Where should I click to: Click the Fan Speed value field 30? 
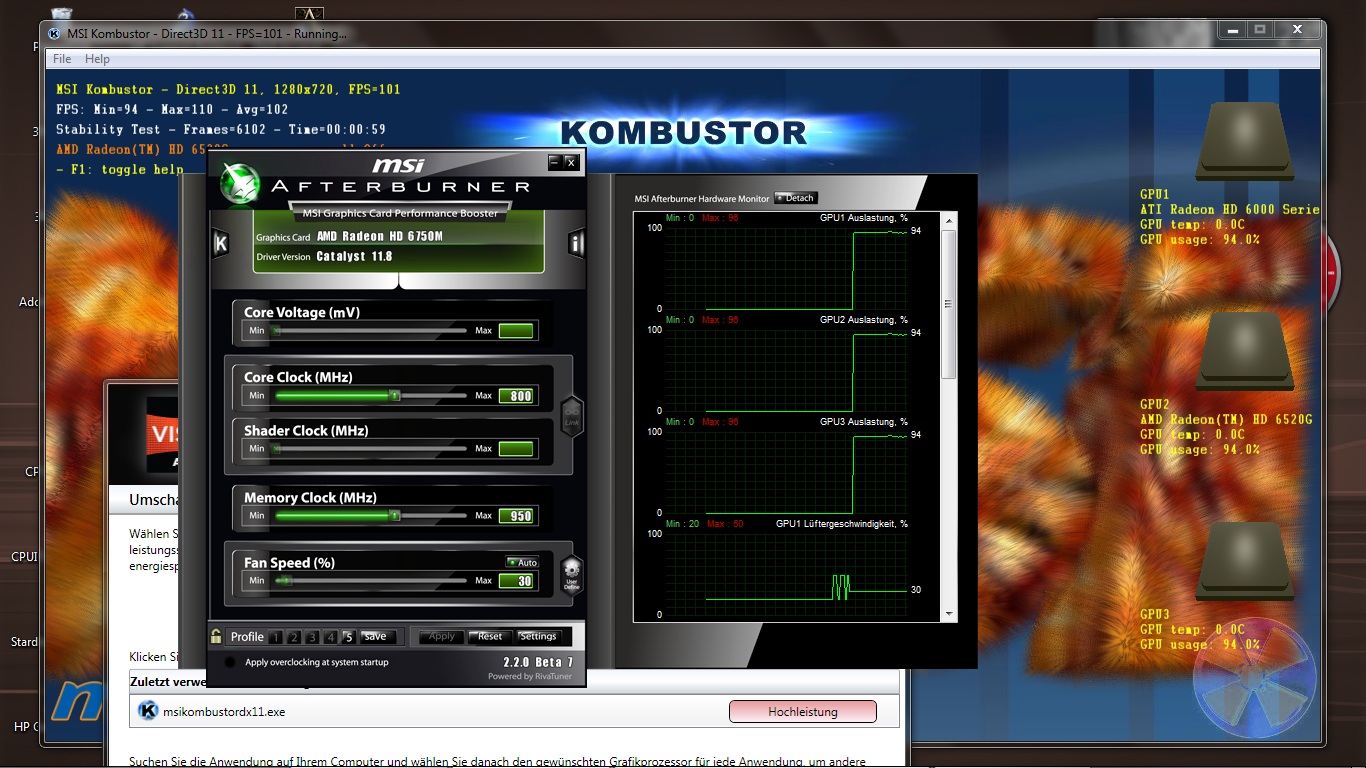pos(517,581)
